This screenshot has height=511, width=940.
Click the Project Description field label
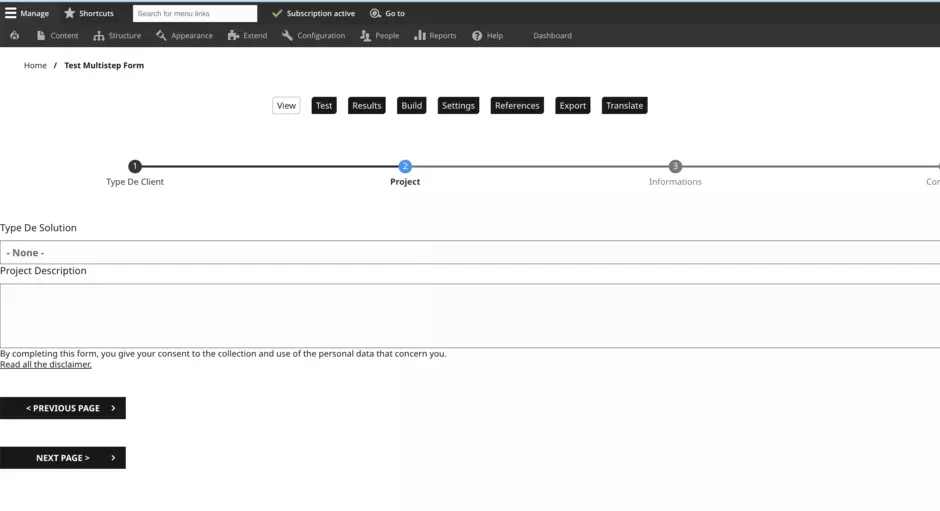coord(43,270)
